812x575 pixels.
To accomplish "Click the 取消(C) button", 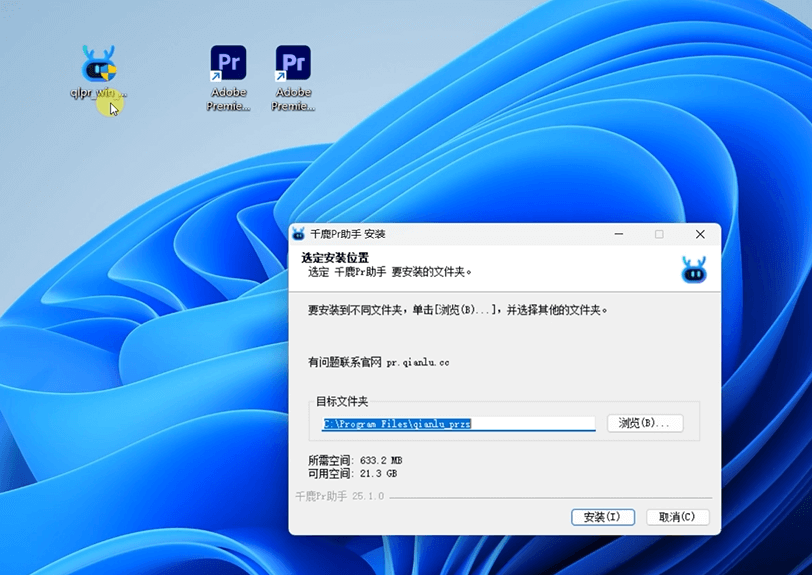I will [x=677, y=517].
